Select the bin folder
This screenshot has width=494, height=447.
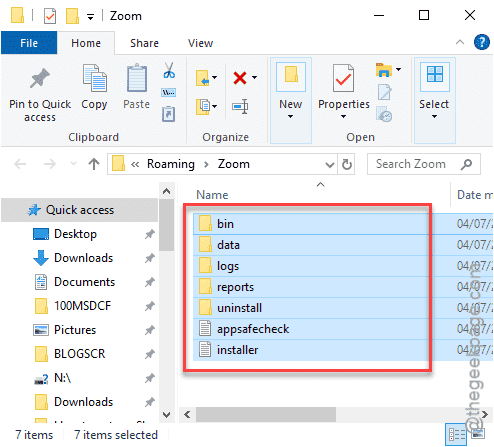(225, 224)
